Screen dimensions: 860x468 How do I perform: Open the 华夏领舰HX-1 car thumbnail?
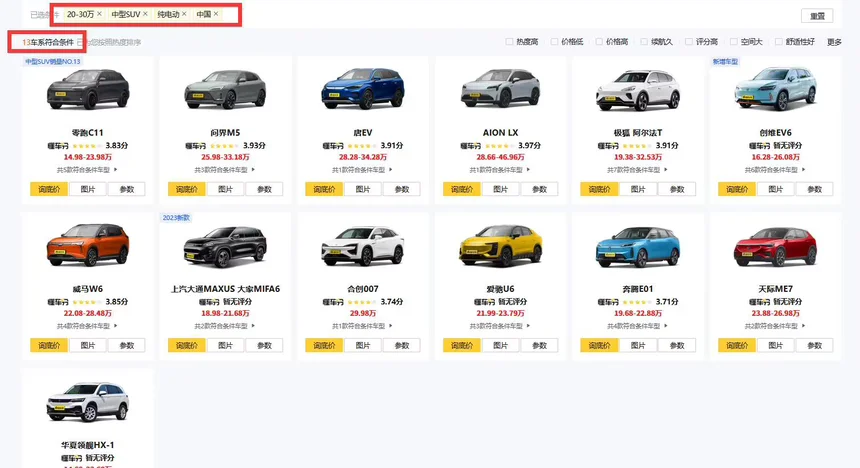coord(88,402)
